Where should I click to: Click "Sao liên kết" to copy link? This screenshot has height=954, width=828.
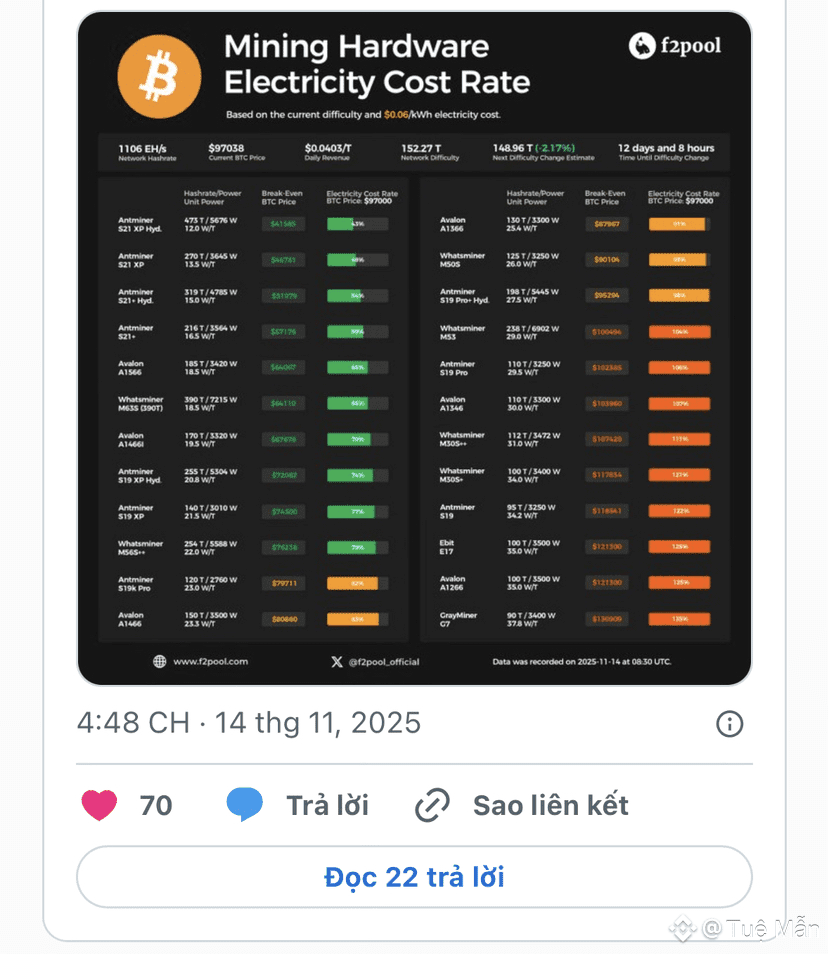click(551, 805)
